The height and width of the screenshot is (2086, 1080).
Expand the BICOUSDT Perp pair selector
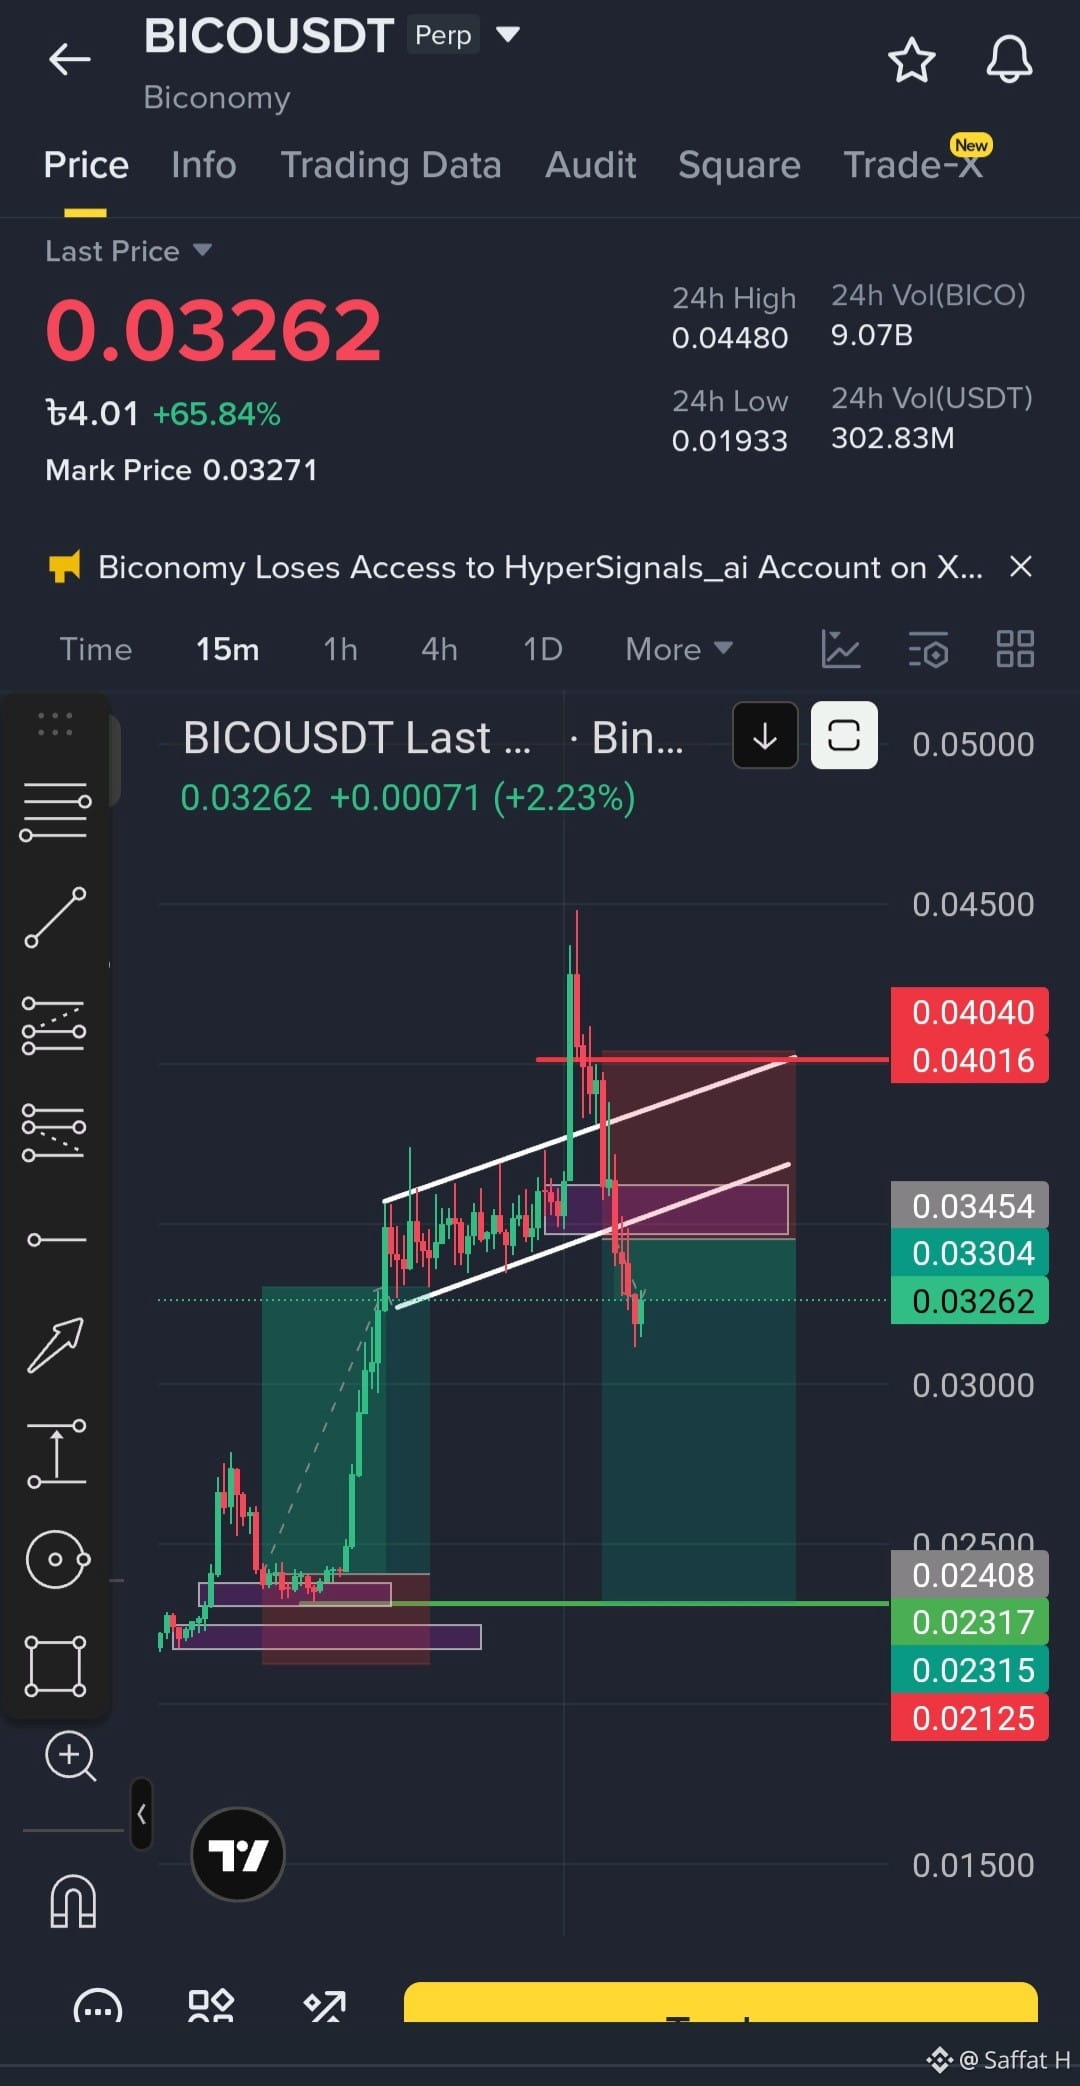(508, 35)
